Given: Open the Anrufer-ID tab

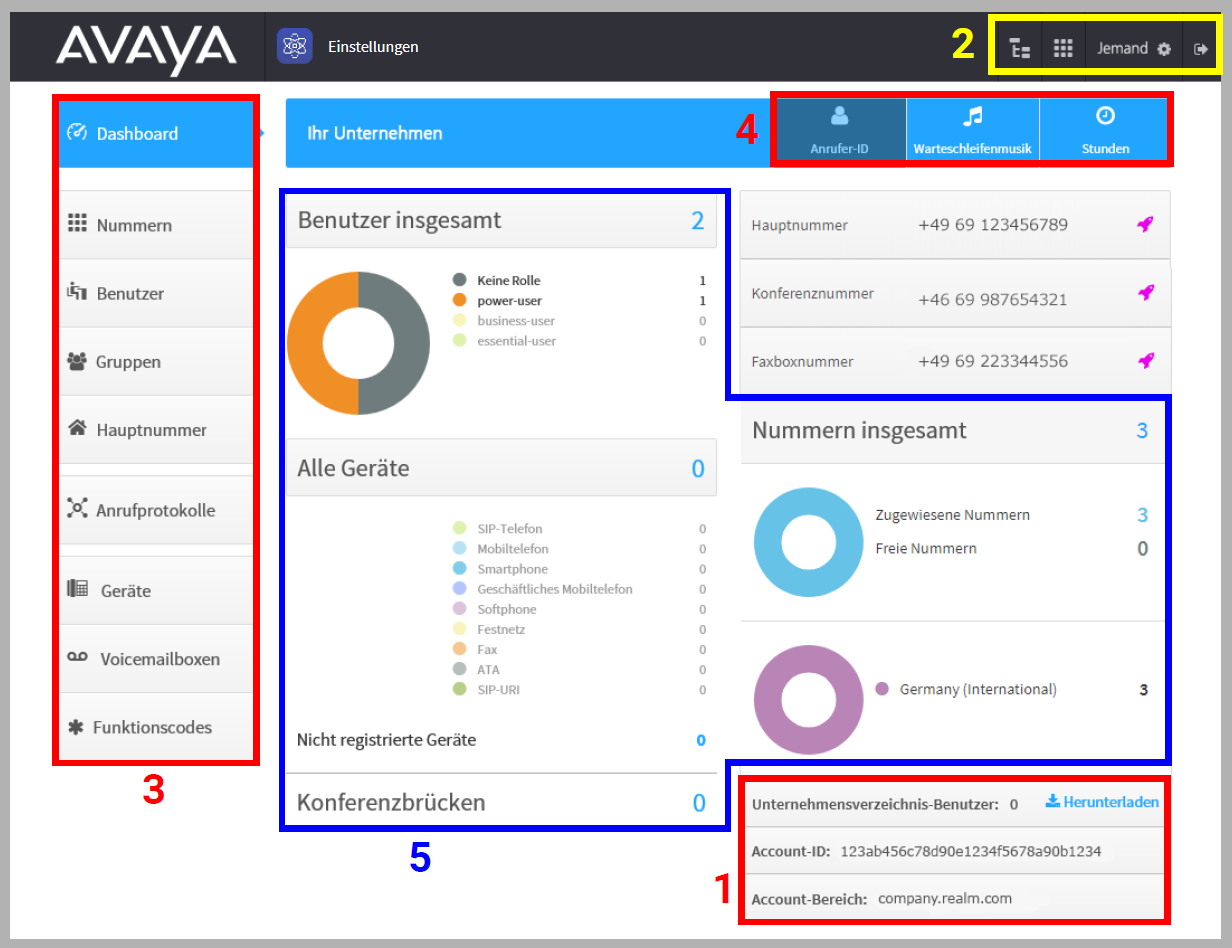Looking at the screenshot, I should click(839, 131).
